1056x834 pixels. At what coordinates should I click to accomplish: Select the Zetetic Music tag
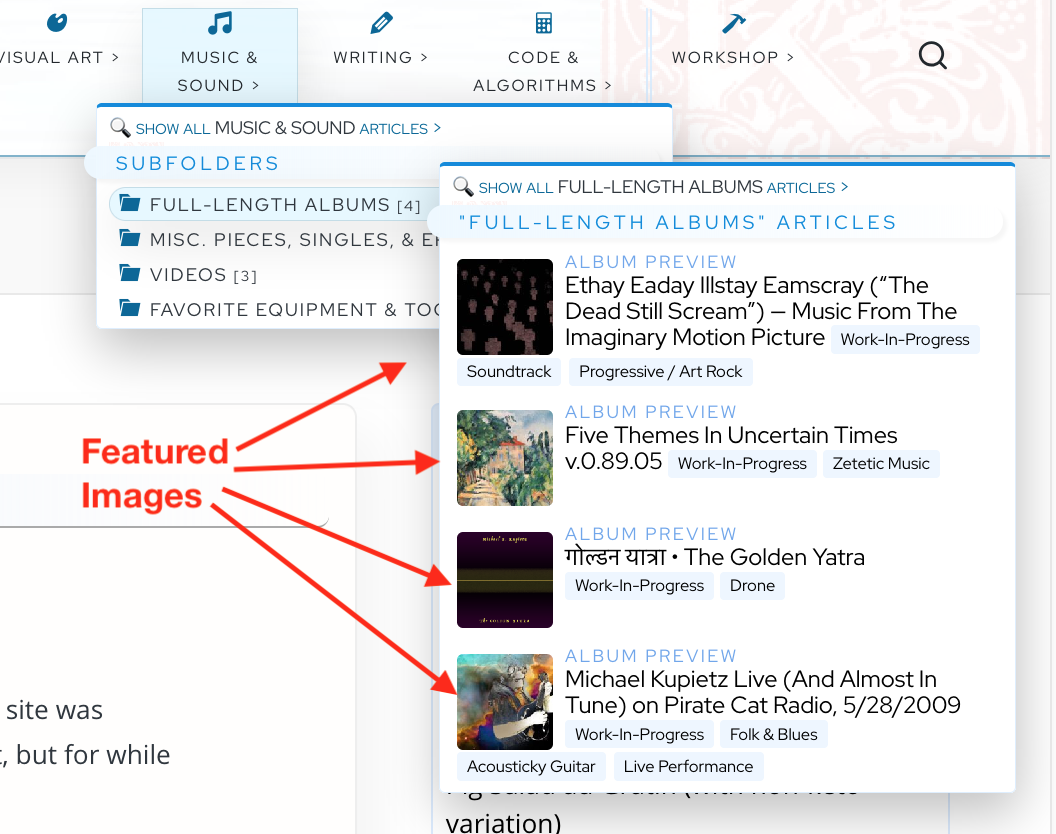point(881,464)
